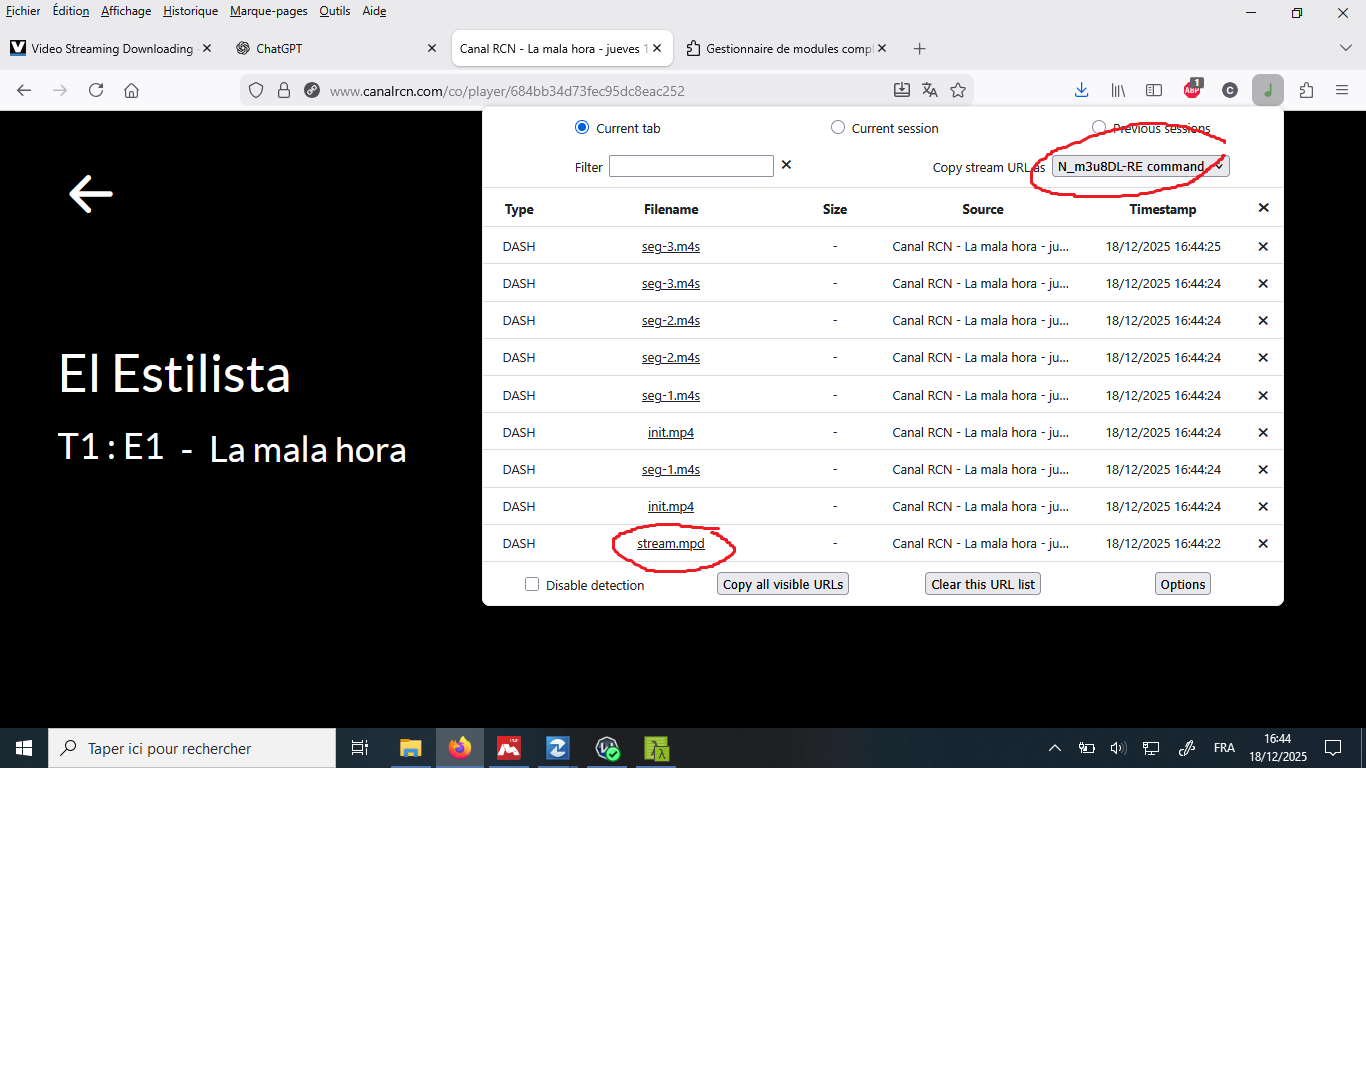Expand the list all tabs chevron

(x=1345, y=48)
